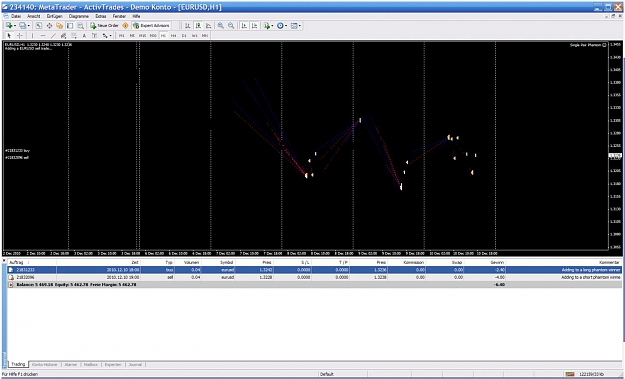Select the text label tool
The image size is (625, 379).
point(94,35)
